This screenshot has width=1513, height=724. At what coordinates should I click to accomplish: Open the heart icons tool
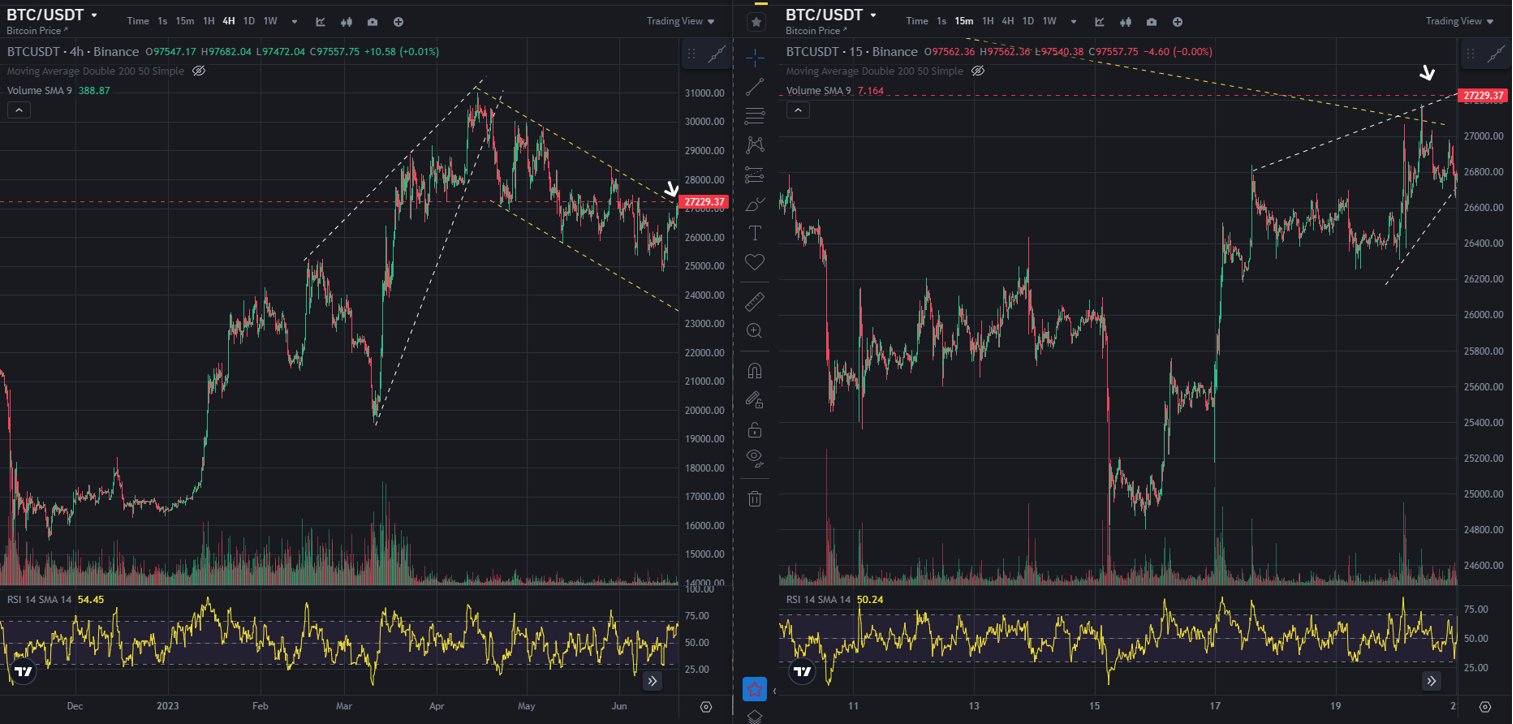pyautogui.click(x=755, y=262)
